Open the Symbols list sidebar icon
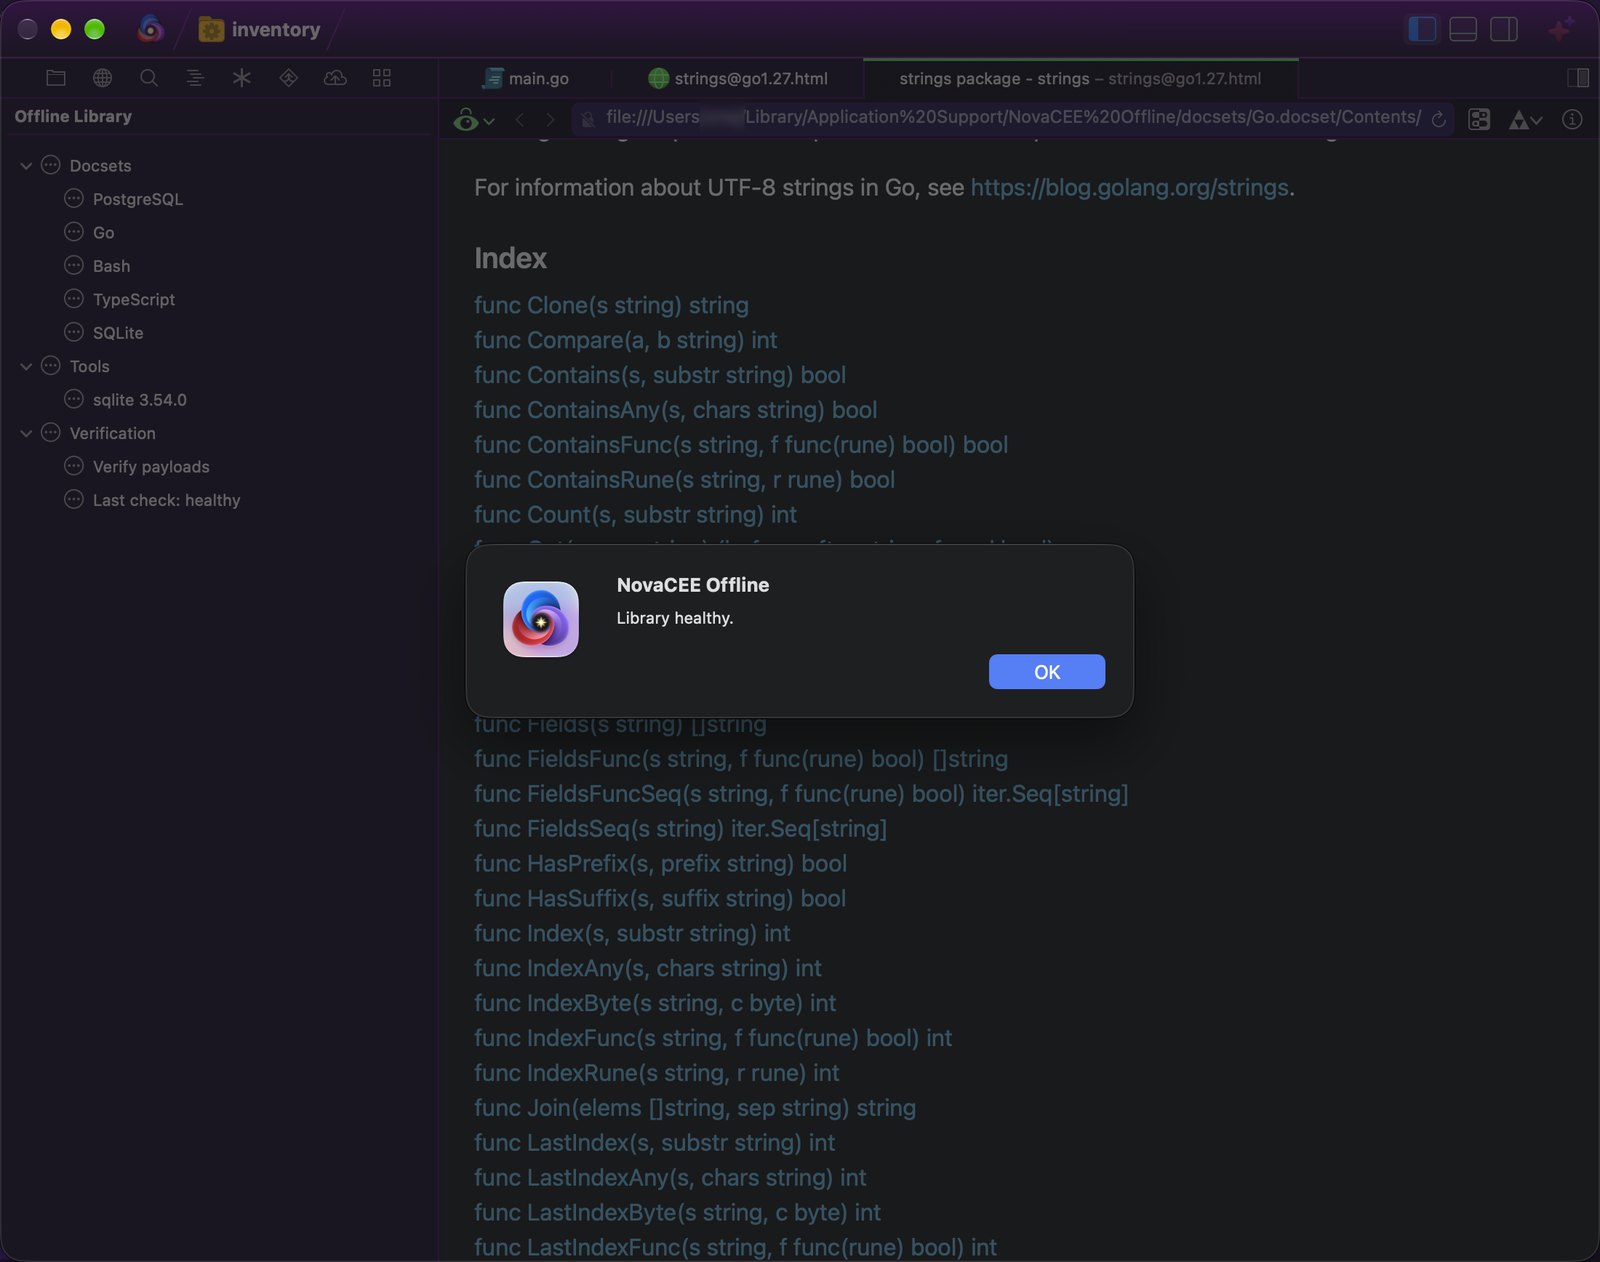 coord(195,78)
